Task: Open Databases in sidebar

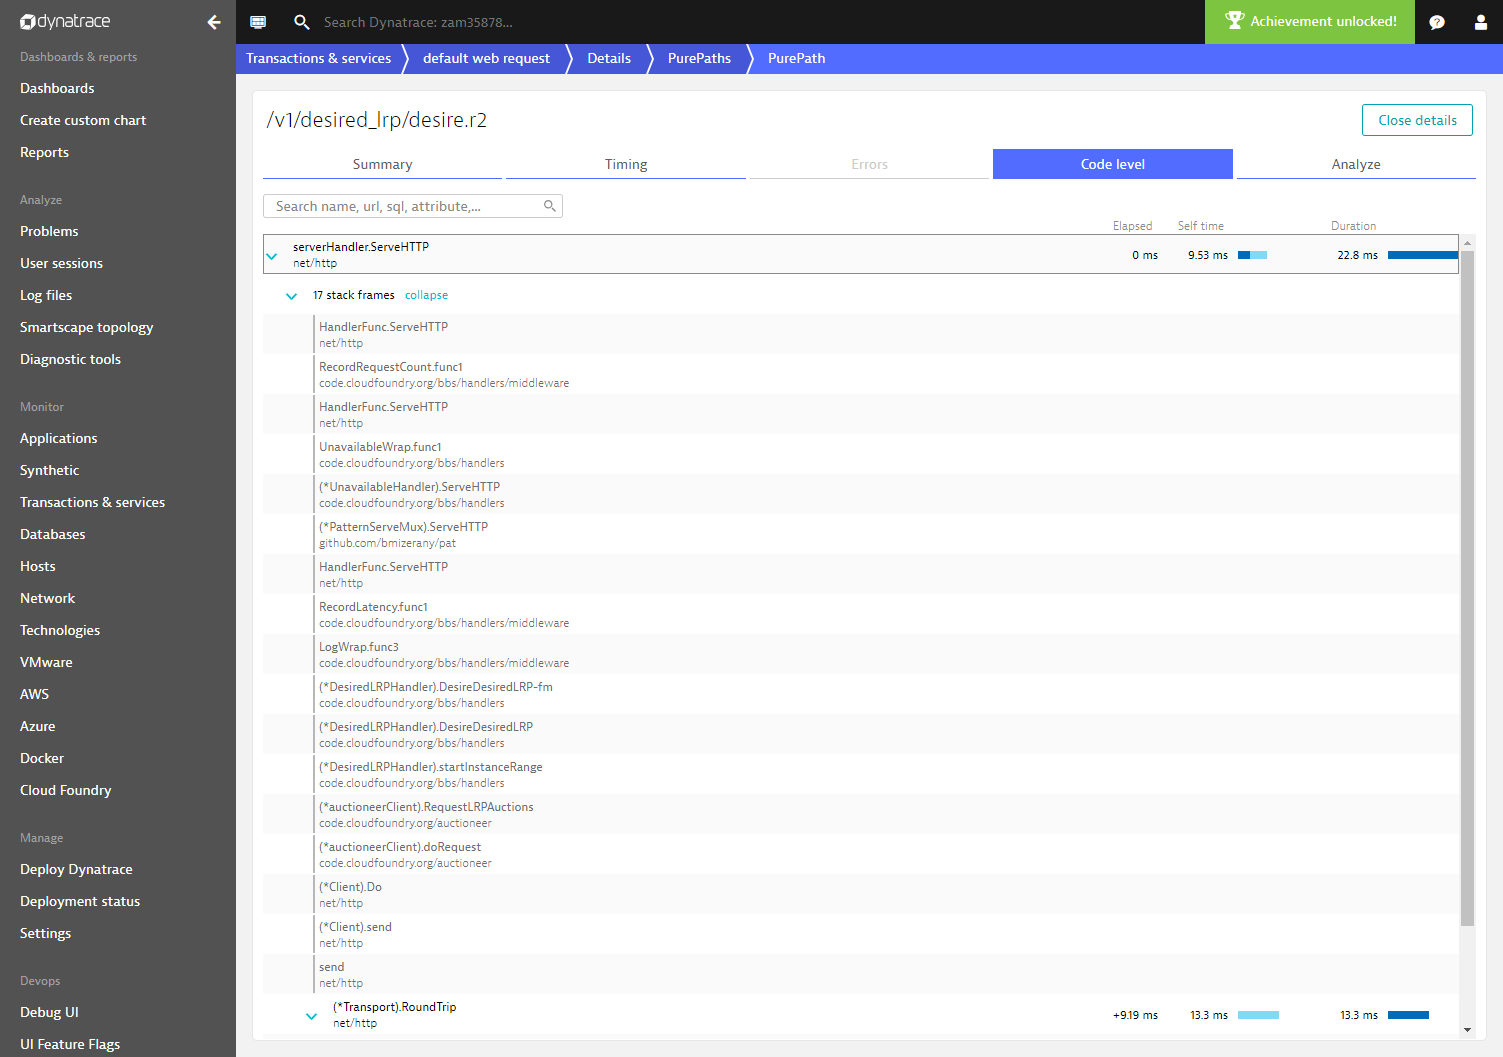Action: tap(52, 534)
